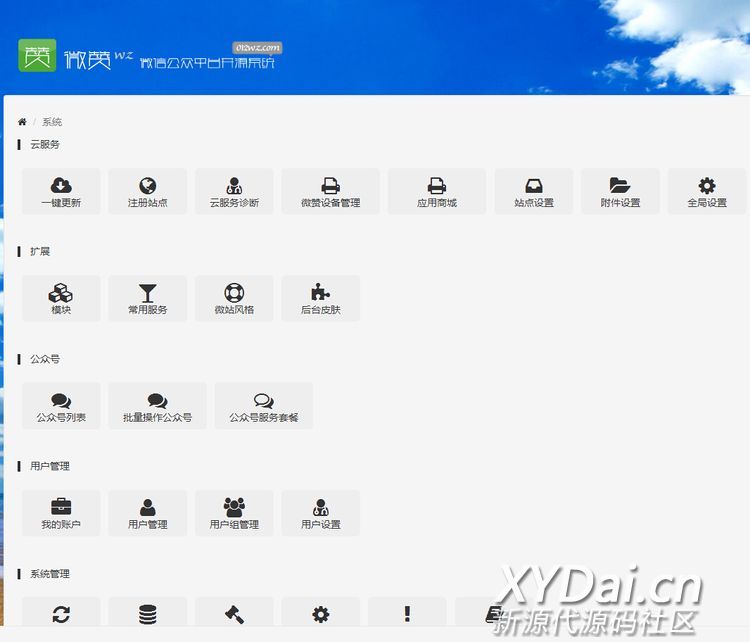Click the 注册站点 globe icon
The width and height of the screenshot is (750, 642).
[x=148, y=185]
